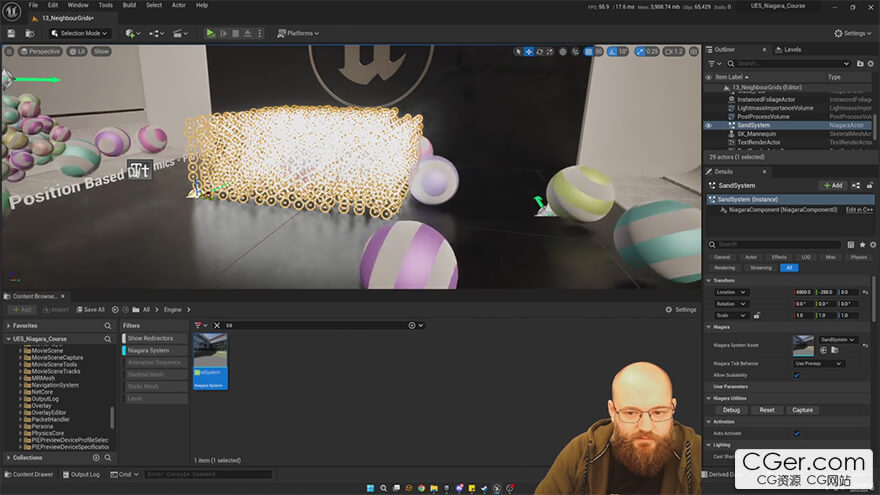Click the Niagara Debug button
This screenshot has width=880, height=495.
point(731,410)
